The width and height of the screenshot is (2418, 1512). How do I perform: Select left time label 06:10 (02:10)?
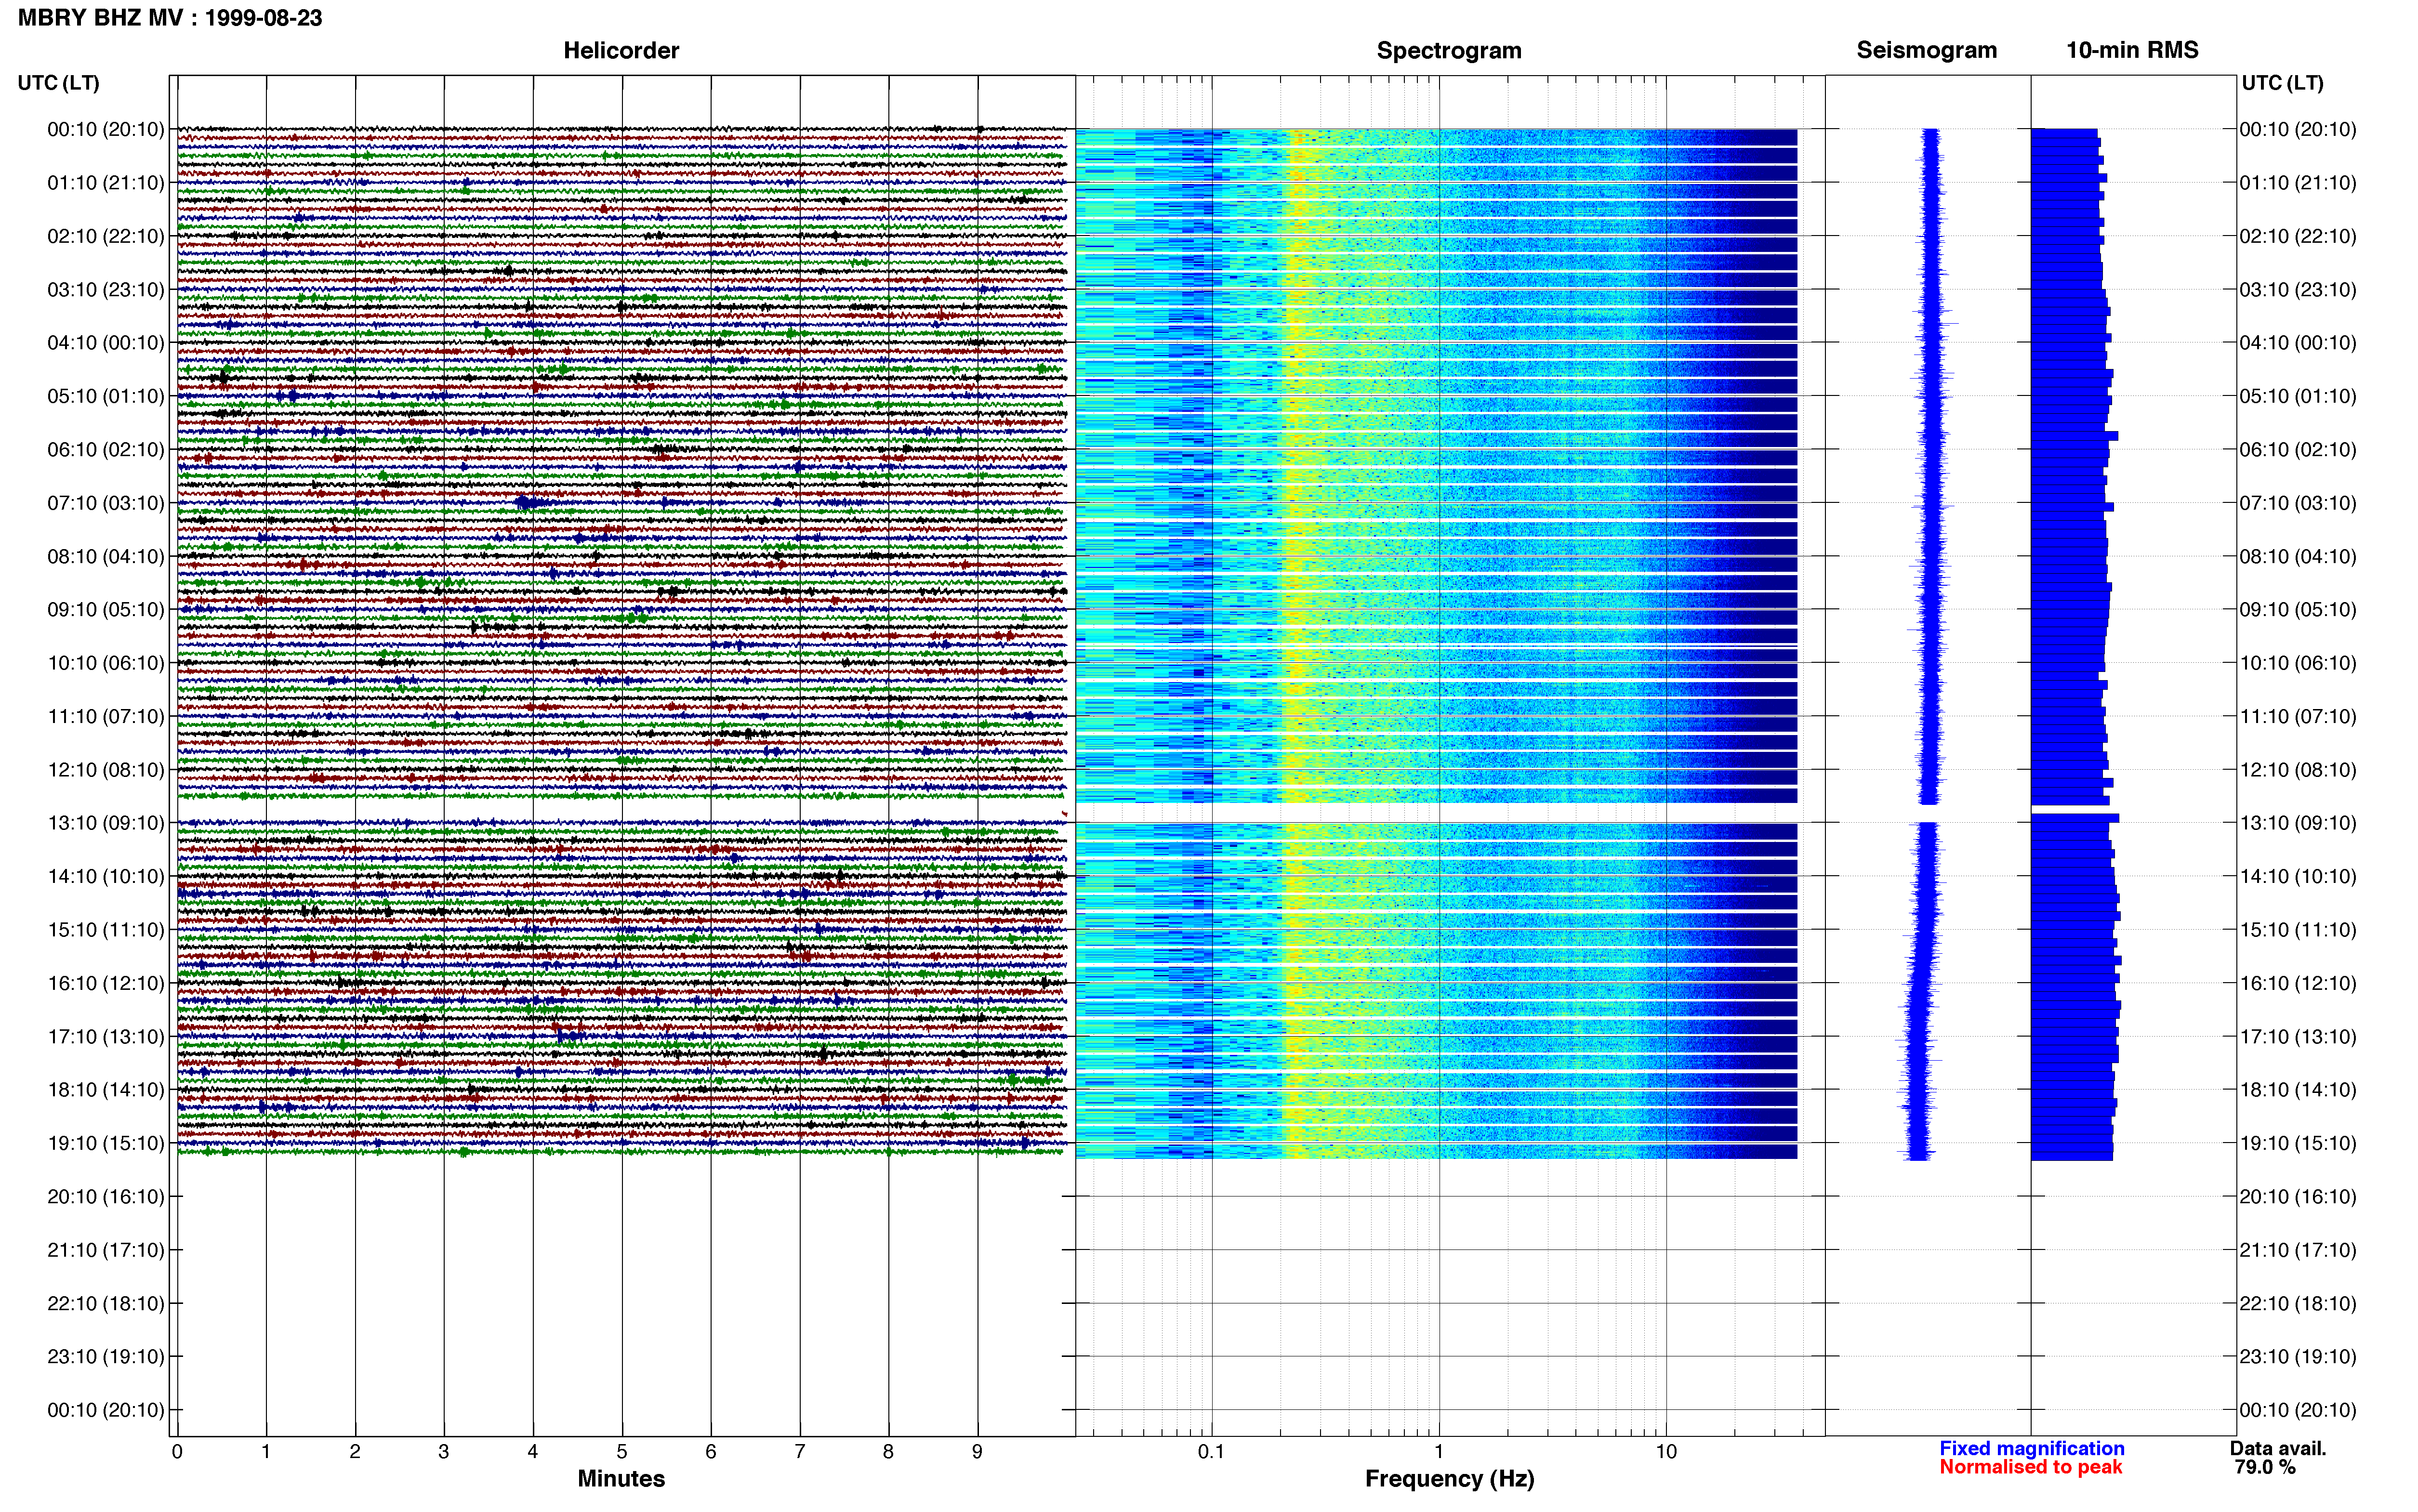(x=106, y=450)
